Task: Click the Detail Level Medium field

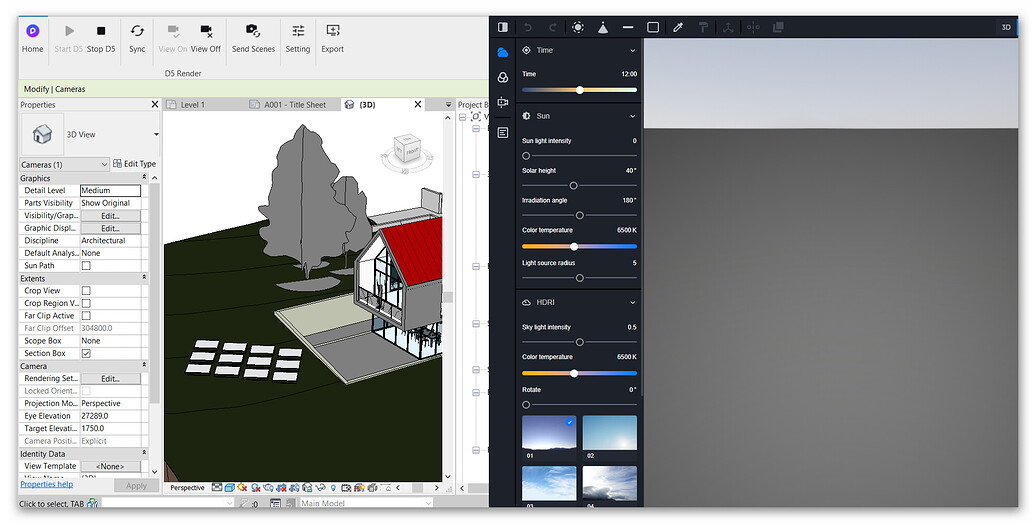Action: (x=110, y=190)
